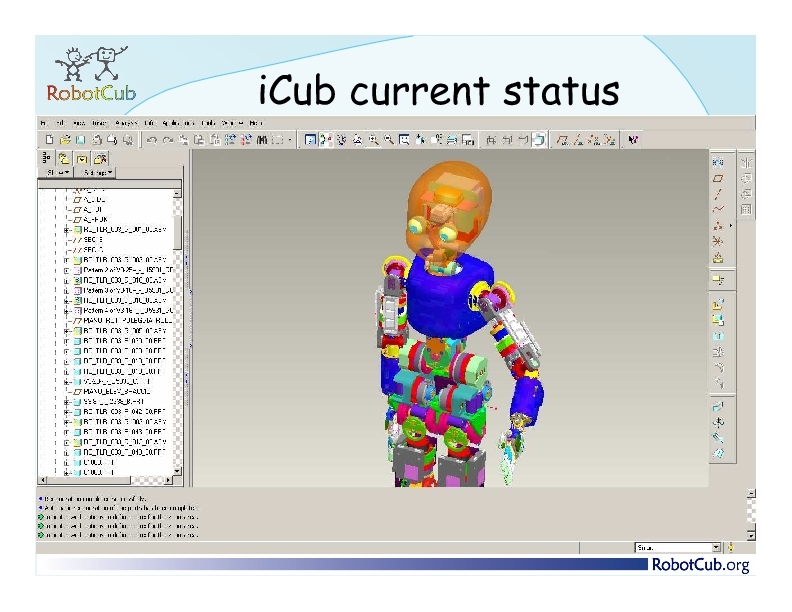Create a new file with the blank-page icon
Image resolution: width=792 pixels, height=612 pixels.
pos(50,140)
